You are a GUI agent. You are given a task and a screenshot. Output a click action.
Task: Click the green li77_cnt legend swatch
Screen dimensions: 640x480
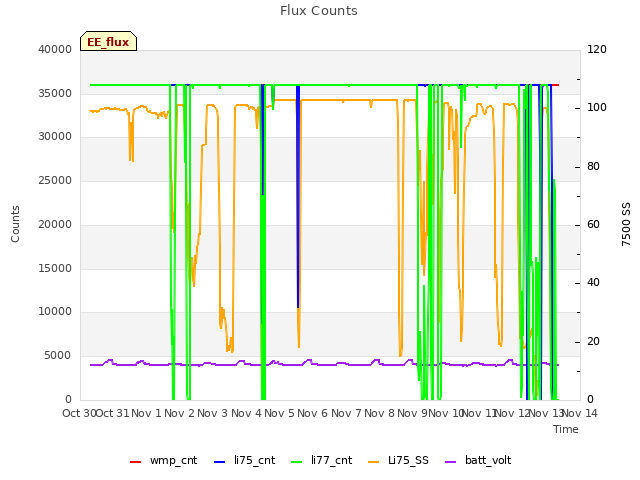[x=296, y=462]
